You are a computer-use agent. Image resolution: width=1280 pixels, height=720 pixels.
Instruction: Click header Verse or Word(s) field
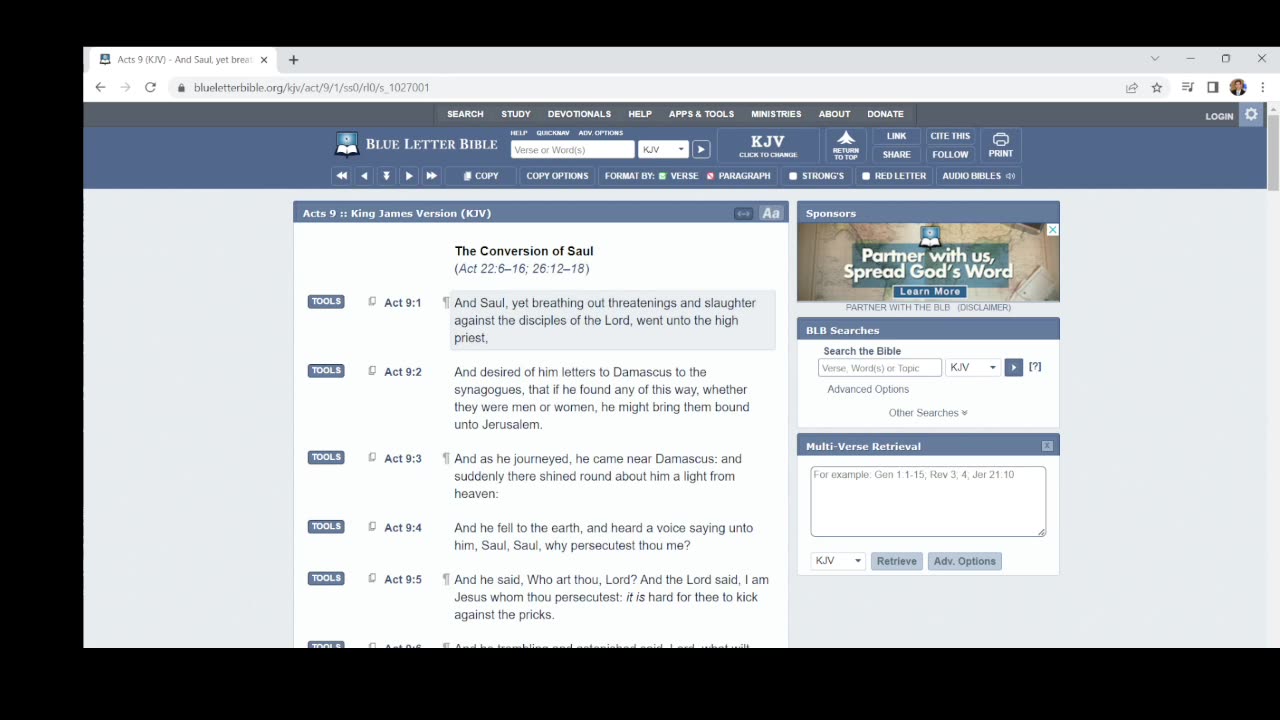[x=573, y=149]
